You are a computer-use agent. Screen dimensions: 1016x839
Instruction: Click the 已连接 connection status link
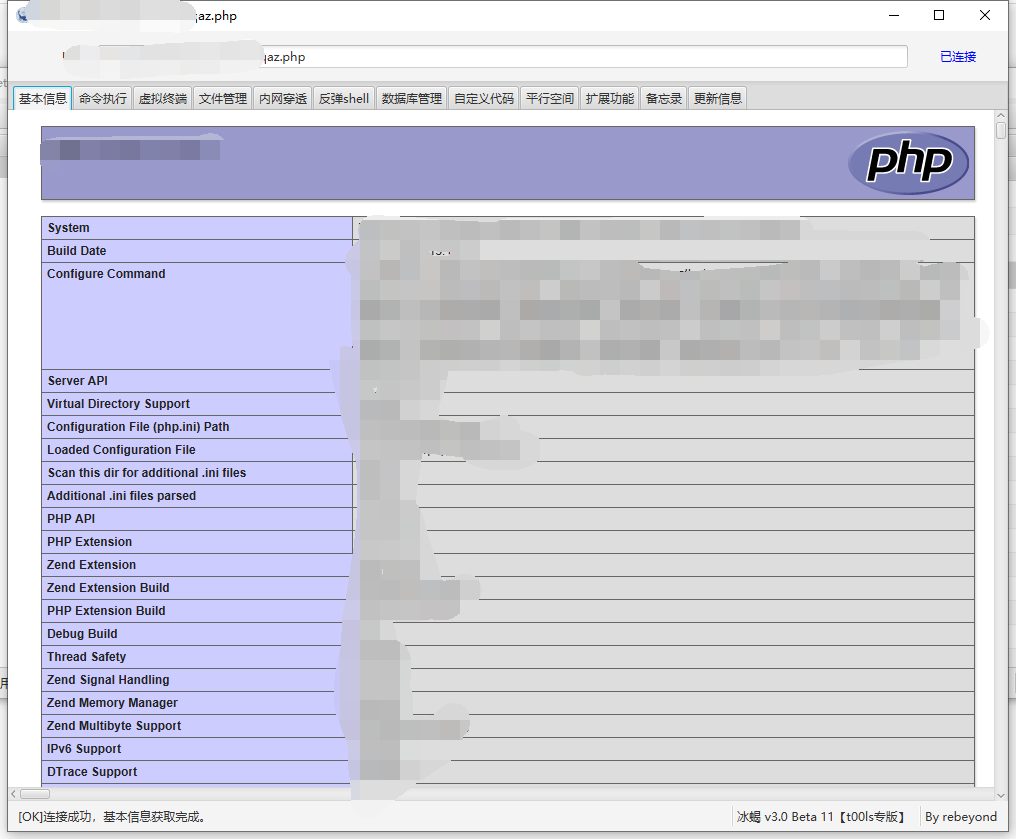point(957,57)
